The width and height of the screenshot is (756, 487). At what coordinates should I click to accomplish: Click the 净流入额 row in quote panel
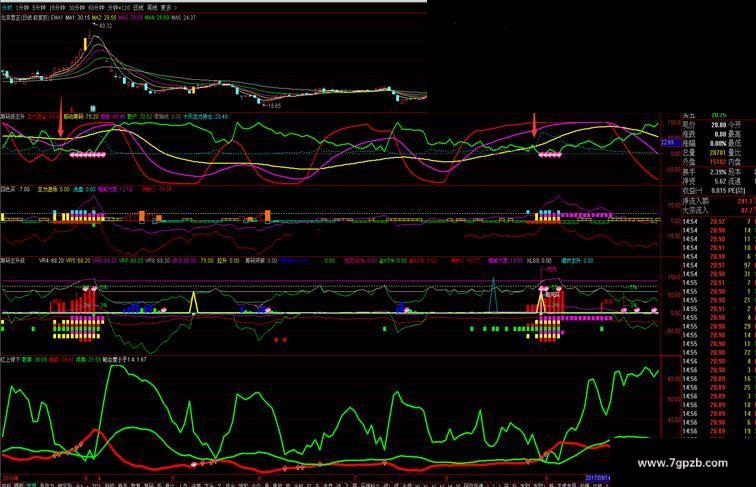click(x=719, y=201)
